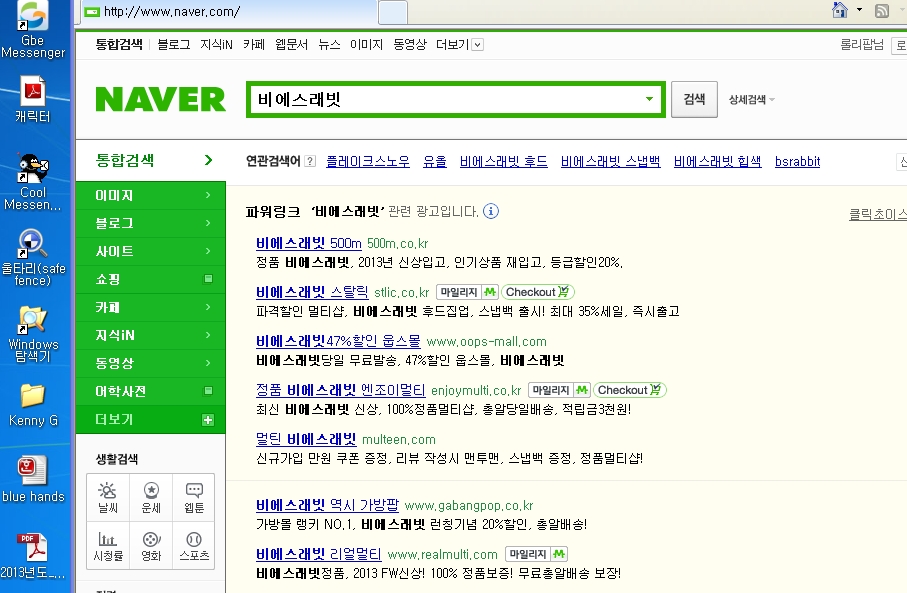
Task: Open ad link 비에스래빗47%할인 웁스몰
Action: tap(338, 341)
